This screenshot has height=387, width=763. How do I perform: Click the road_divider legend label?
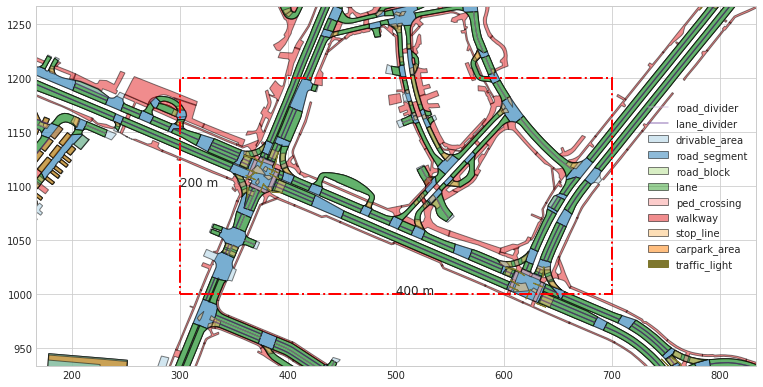coord(707,109)
